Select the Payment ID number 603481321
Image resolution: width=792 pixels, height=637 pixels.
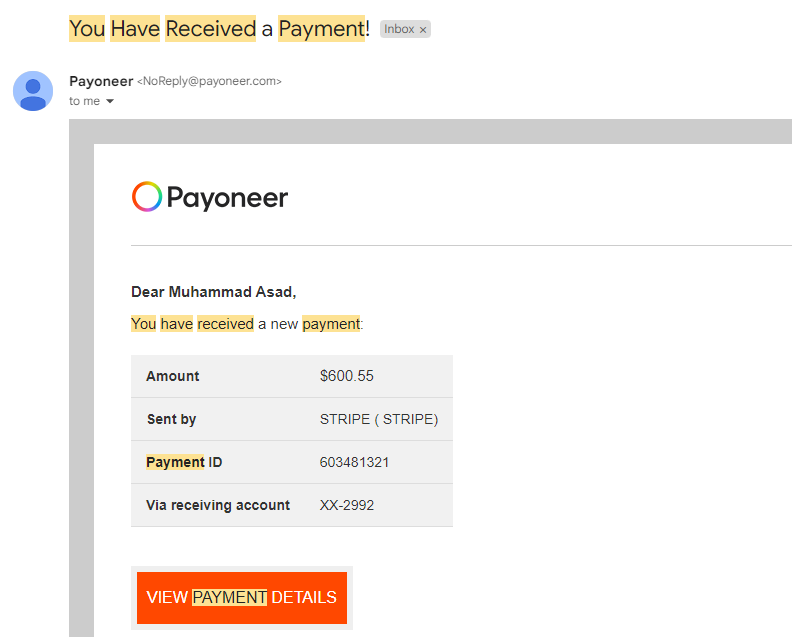354,462
